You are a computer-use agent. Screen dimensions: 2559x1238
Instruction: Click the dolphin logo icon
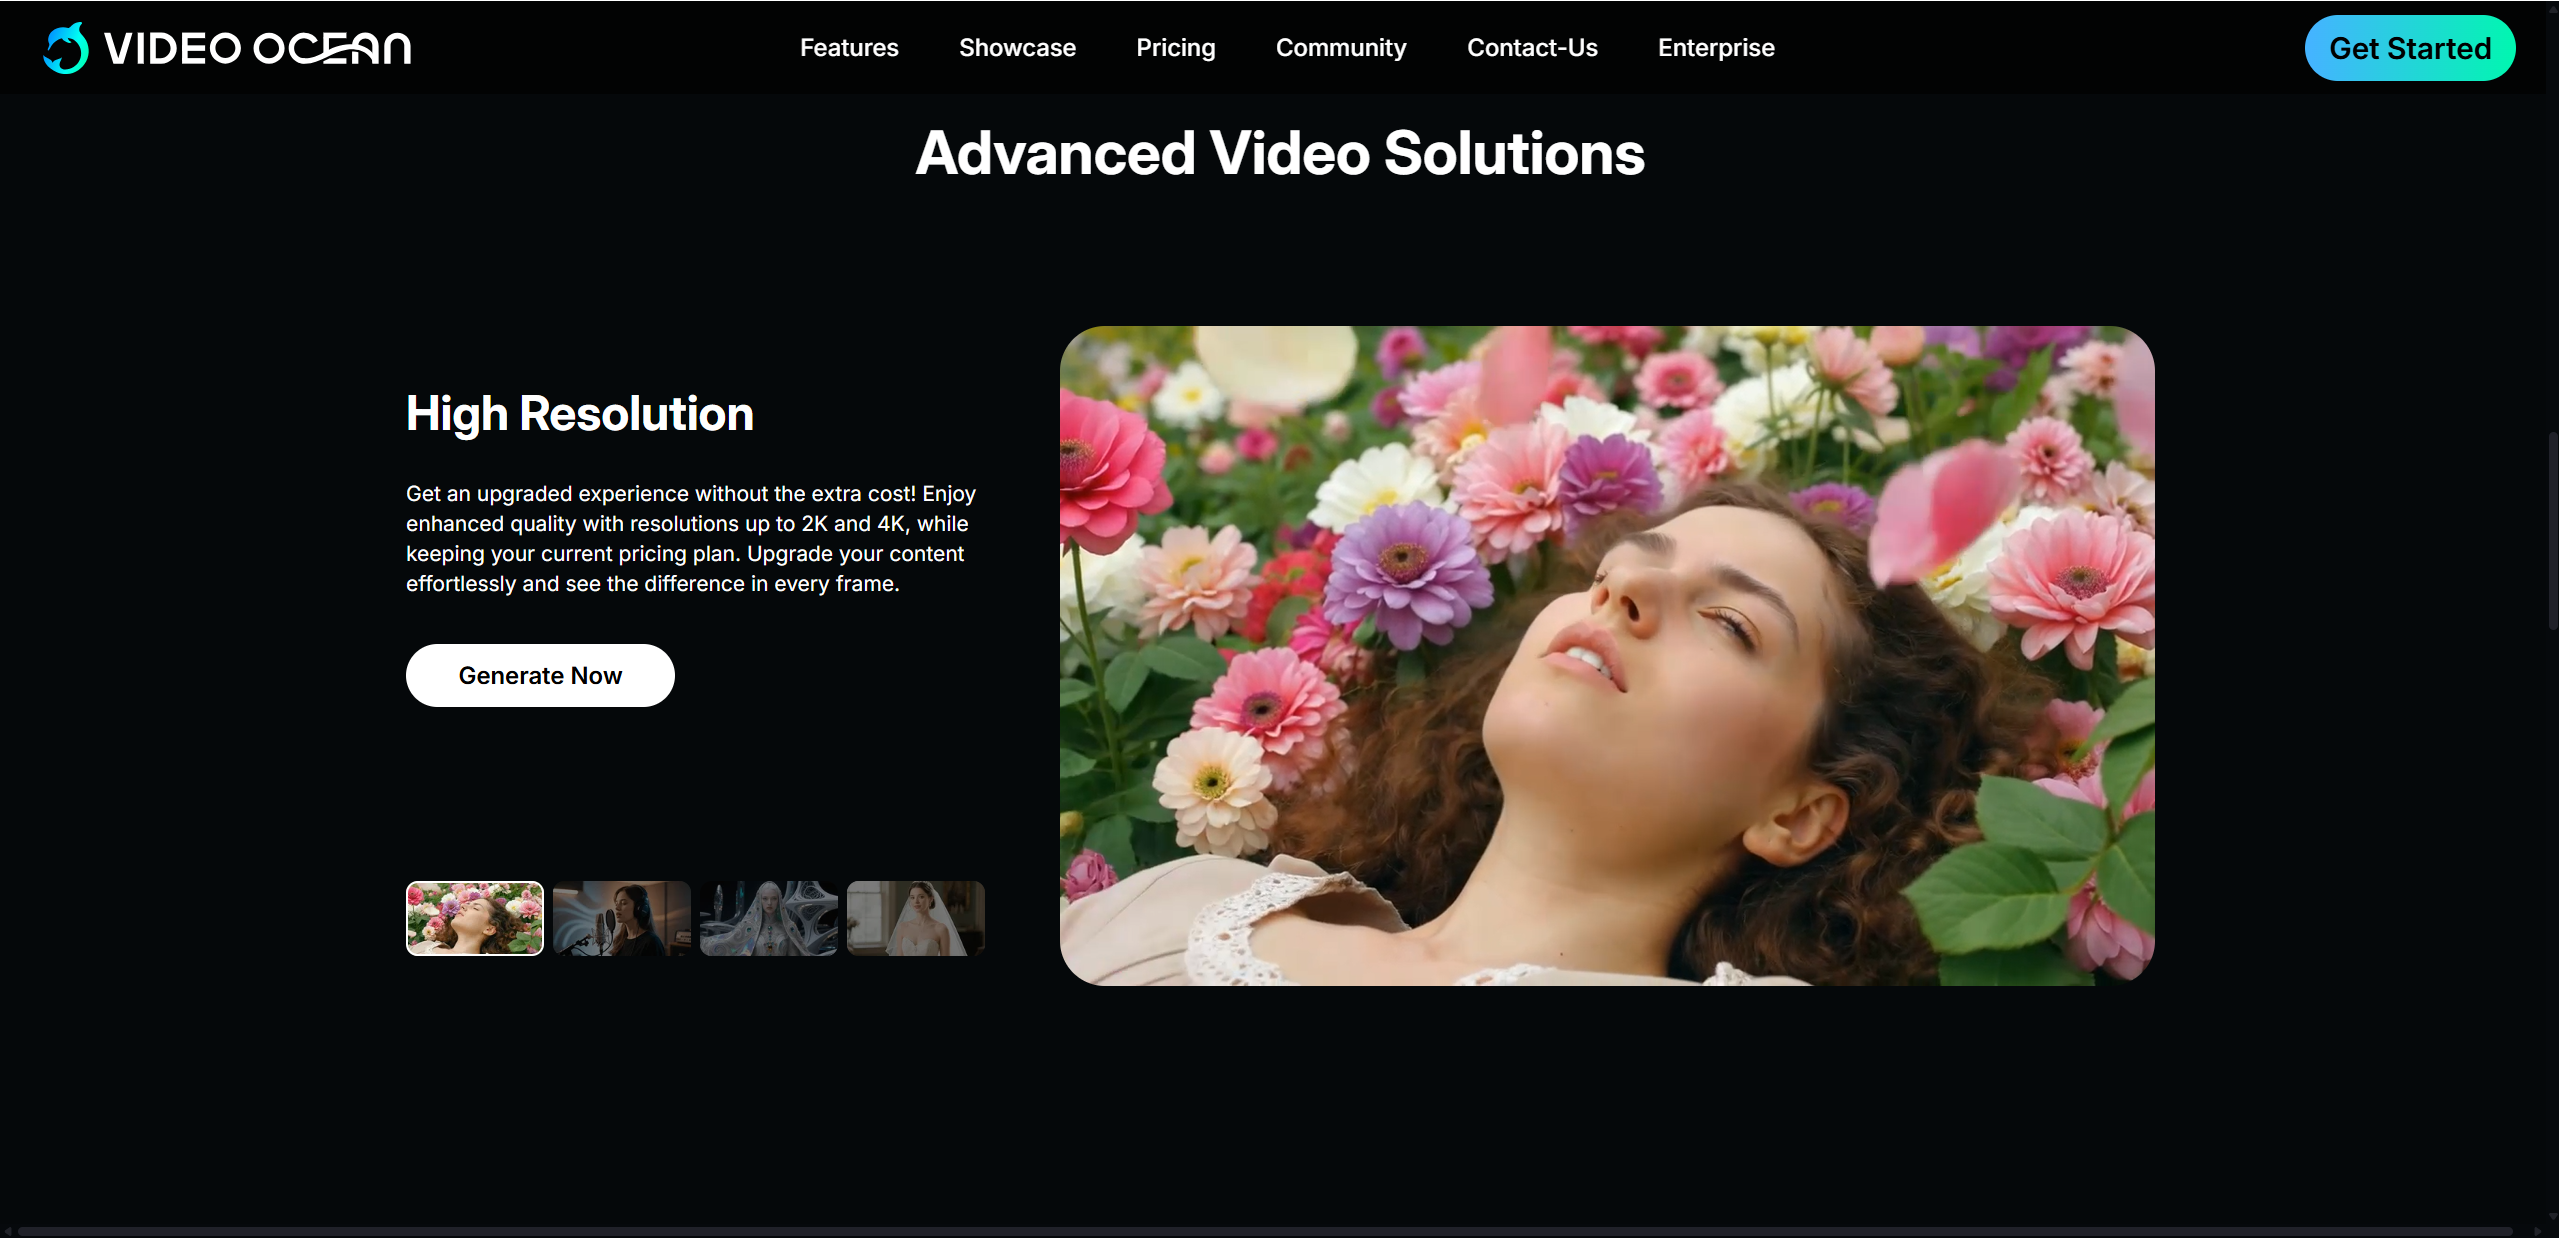66,48
